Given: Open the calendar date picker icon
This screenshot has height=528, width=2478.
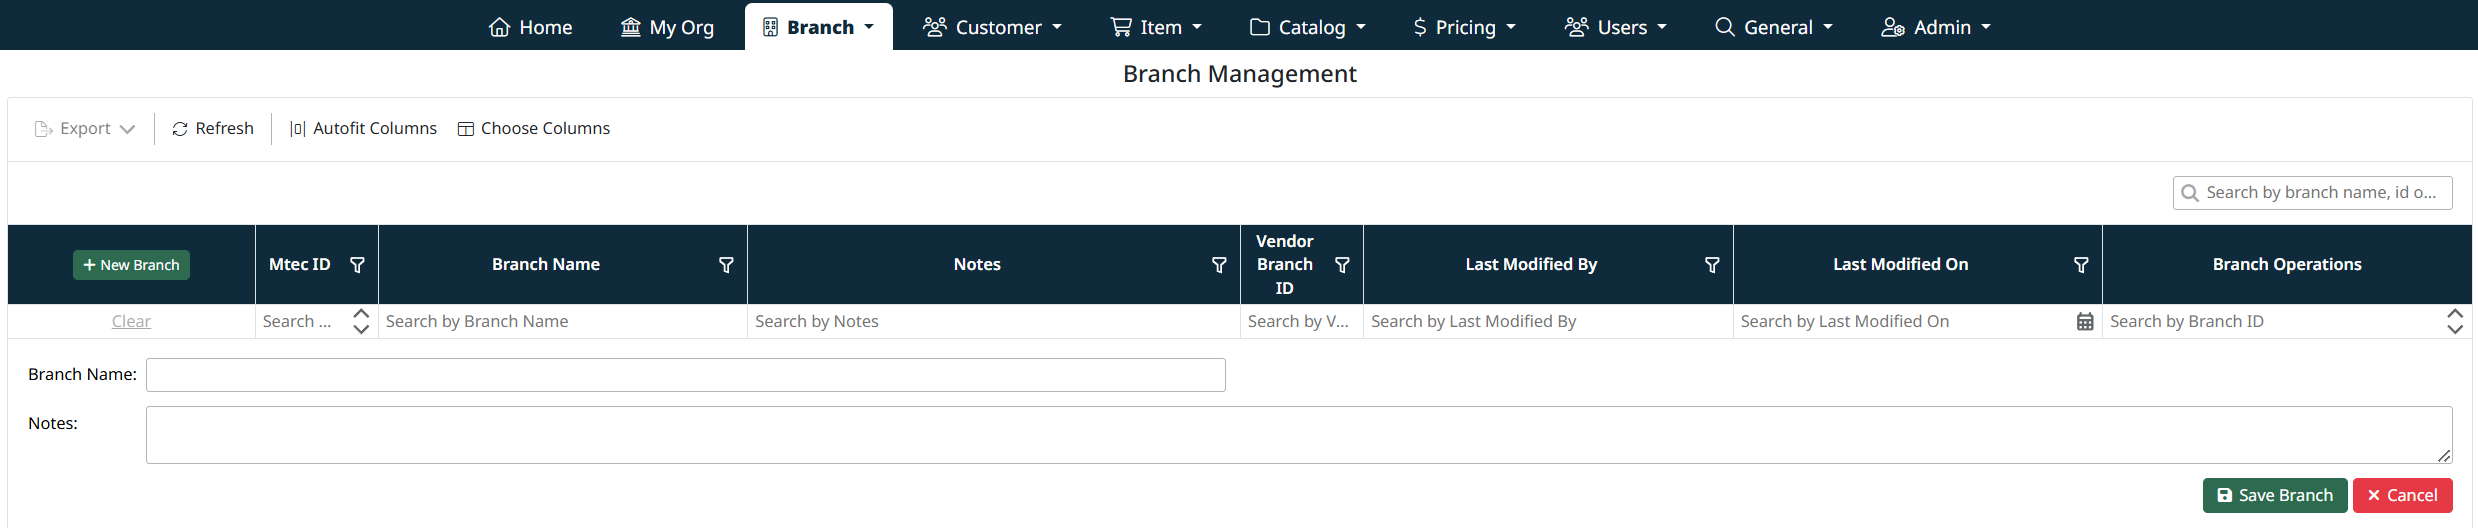Looking at the screenshot, I should click(x=2085, y=322).
